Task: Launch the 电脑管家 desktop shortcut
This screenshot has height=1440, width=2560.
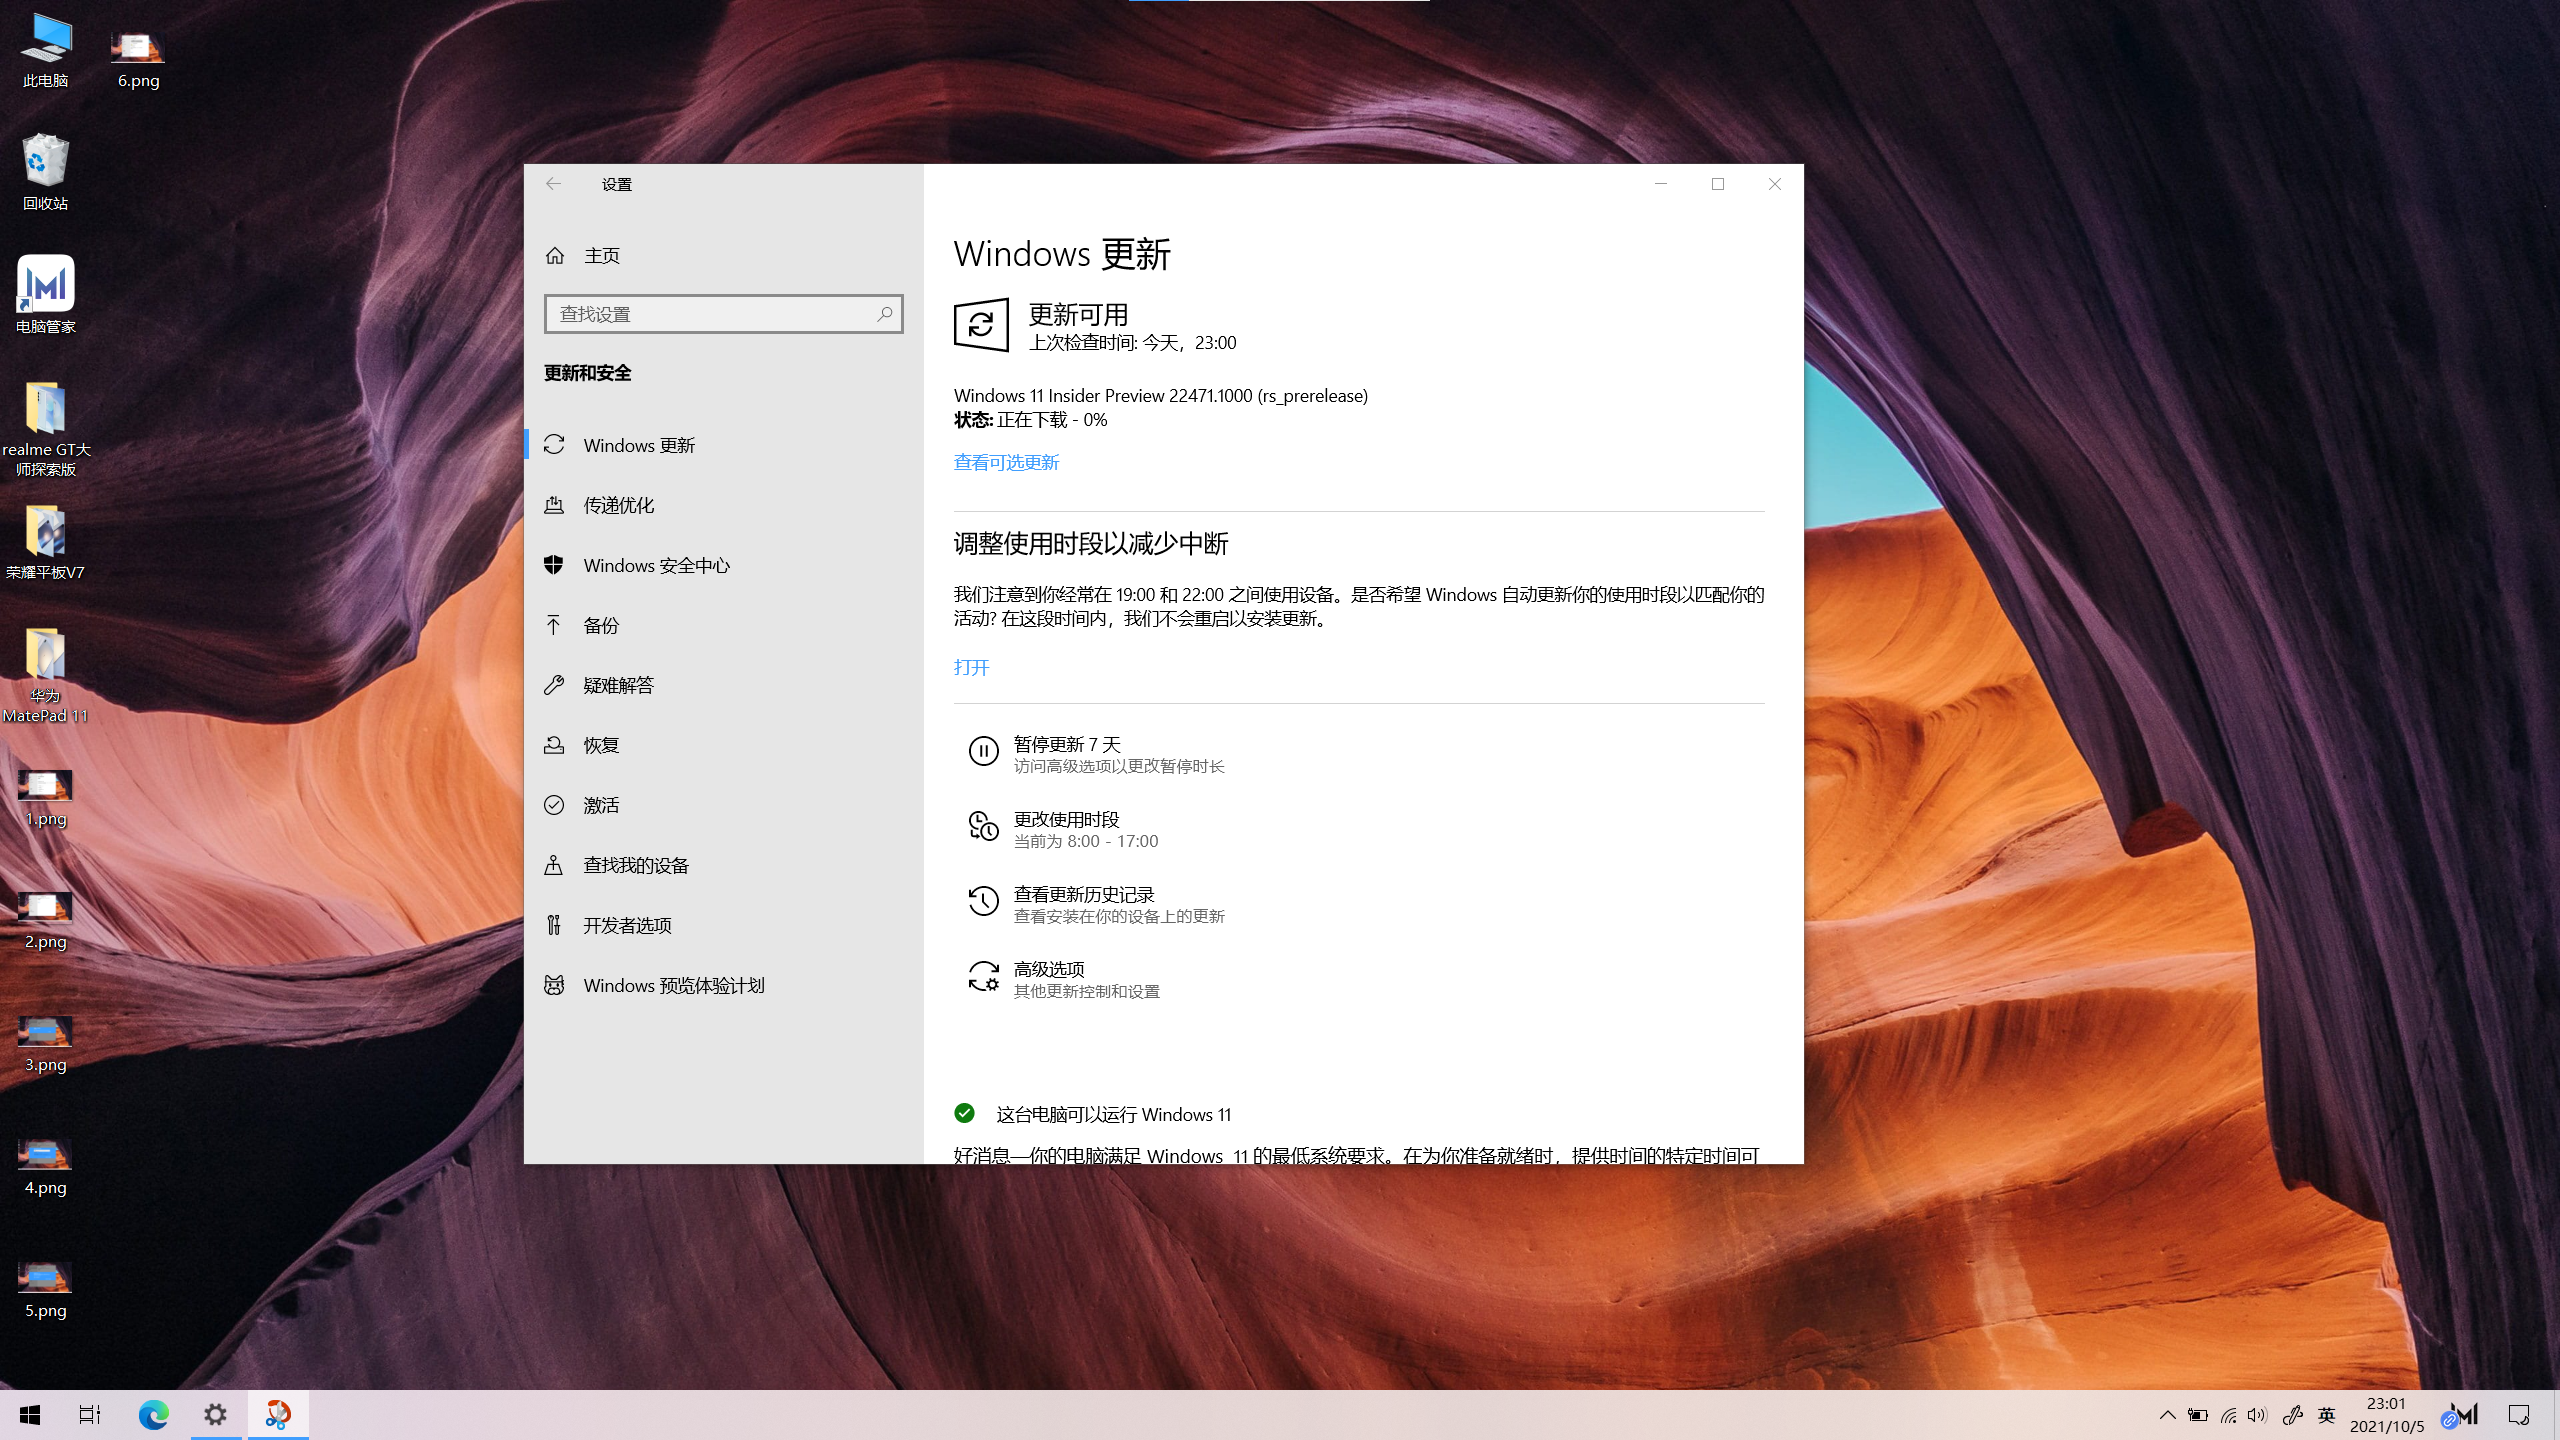Action: 46,294
